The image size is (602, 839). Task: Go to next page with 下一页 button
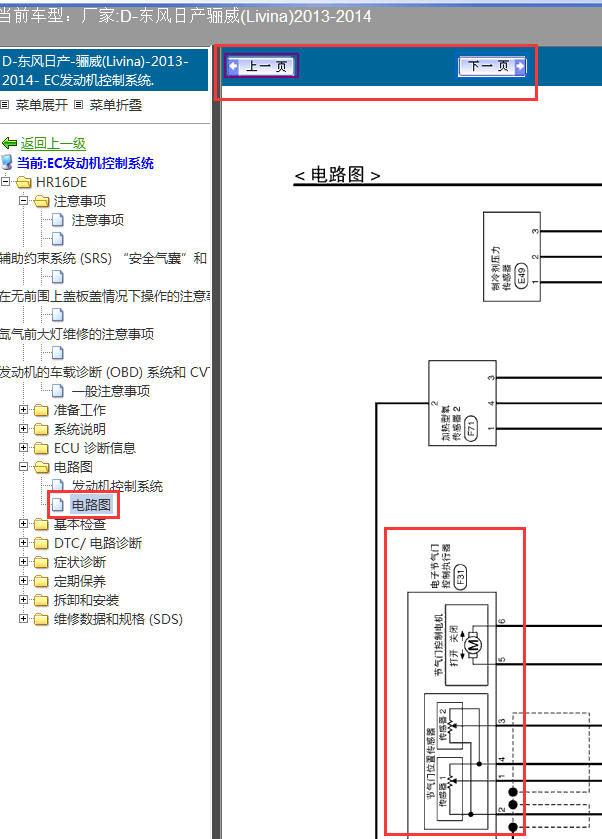(x=492, y=66)
